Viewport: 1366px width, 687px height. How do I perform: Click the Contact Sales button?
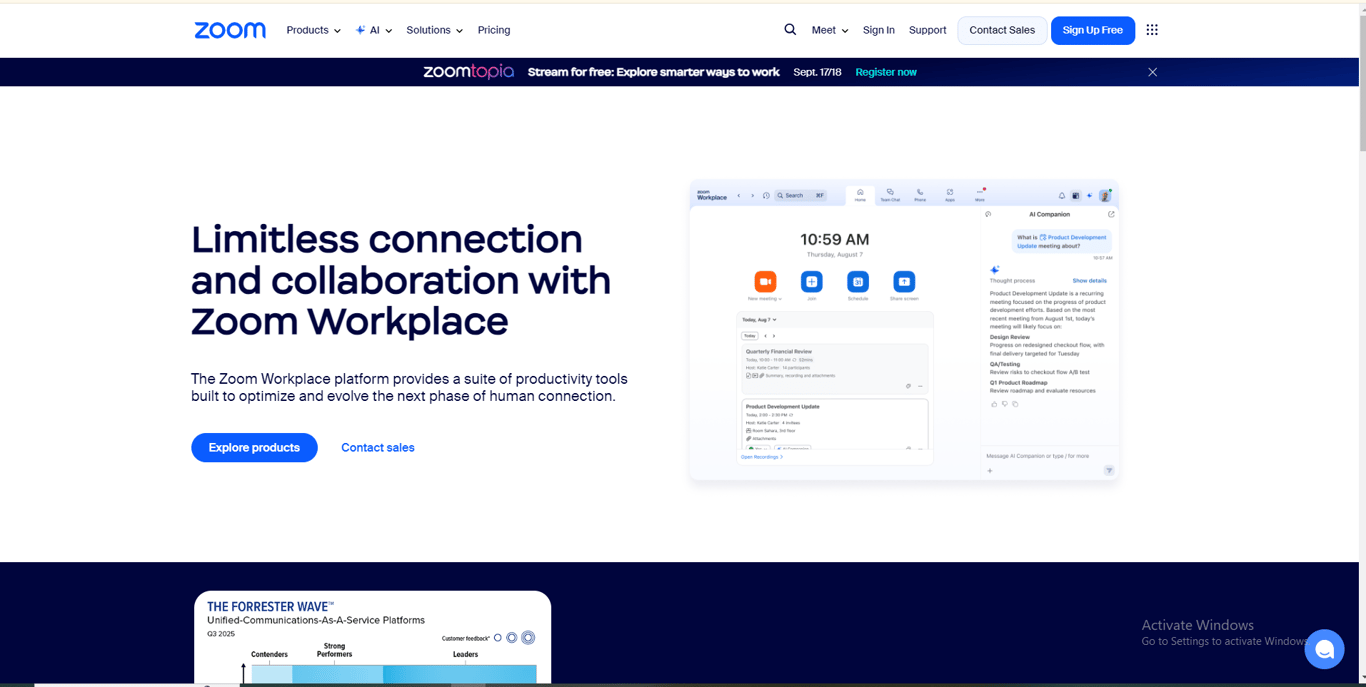1002,30
